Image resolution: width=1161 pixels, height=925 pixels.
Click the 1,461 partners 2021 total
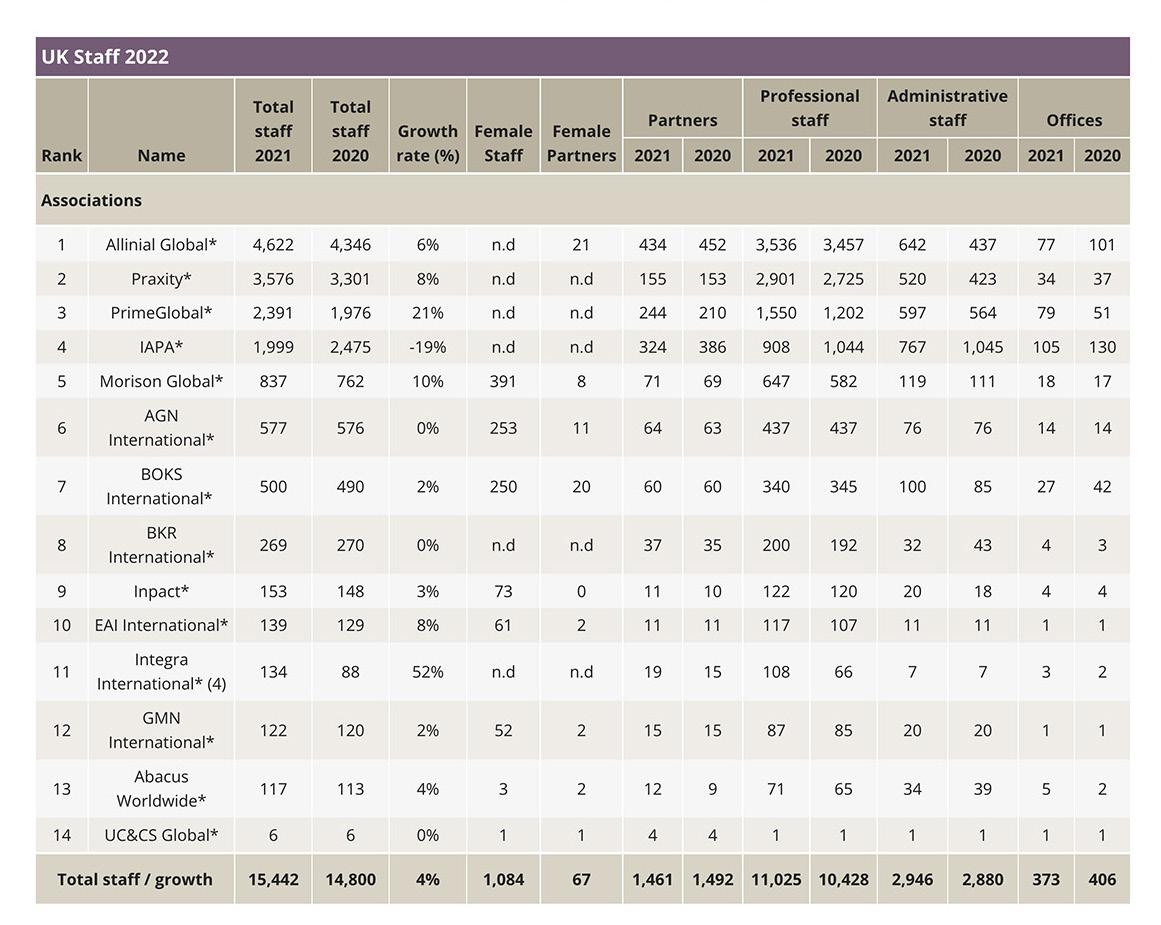tap(652, 879)
